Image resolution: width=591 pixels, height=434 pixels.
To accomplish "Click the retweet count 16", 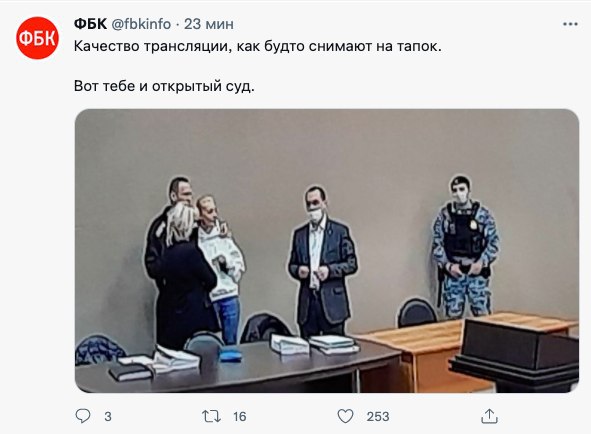I will tap(239, 417).
